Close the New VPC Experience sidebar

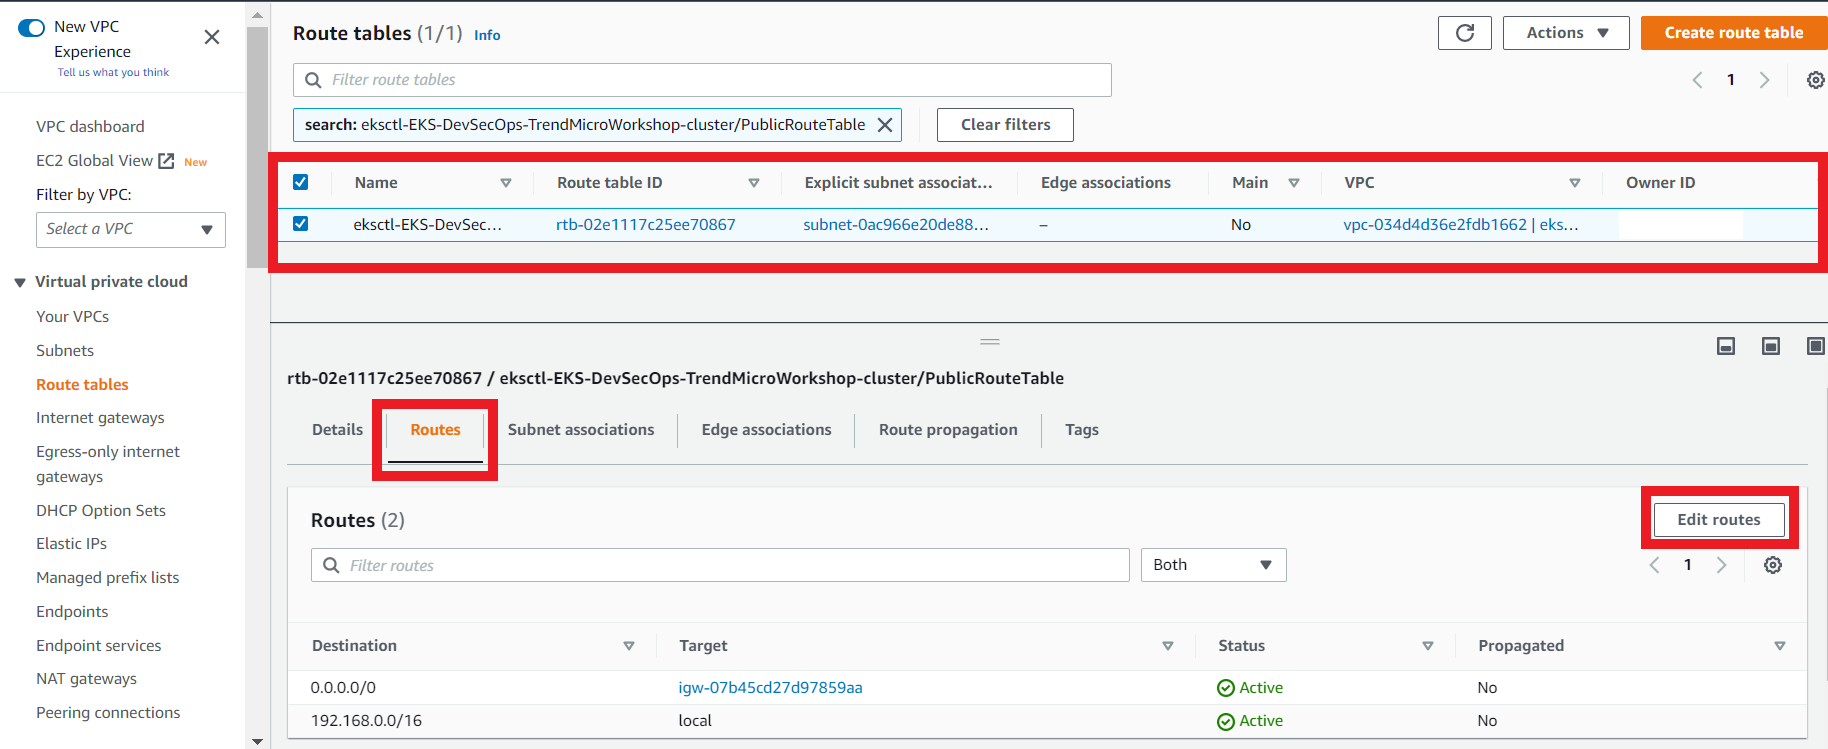point(212,37)
